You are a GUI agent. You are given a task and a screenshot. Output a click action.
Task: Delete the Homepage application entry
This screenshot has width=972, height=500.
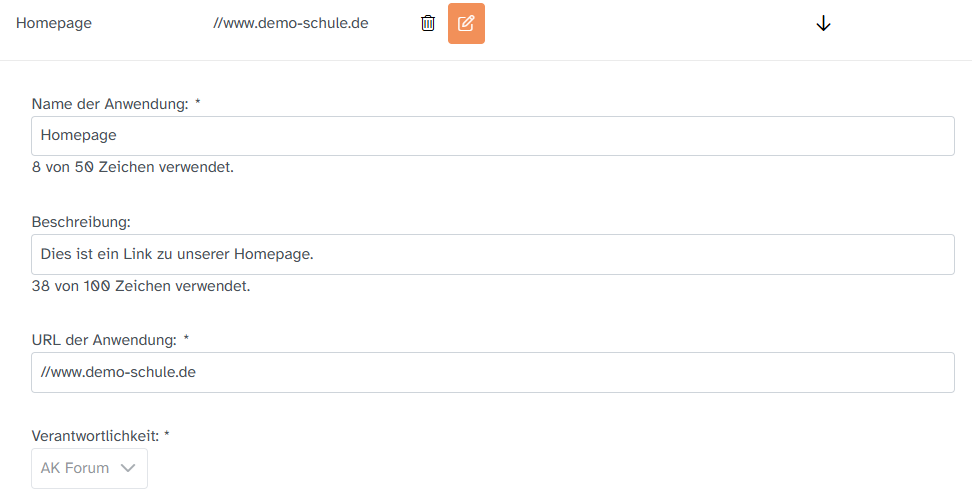428,23
